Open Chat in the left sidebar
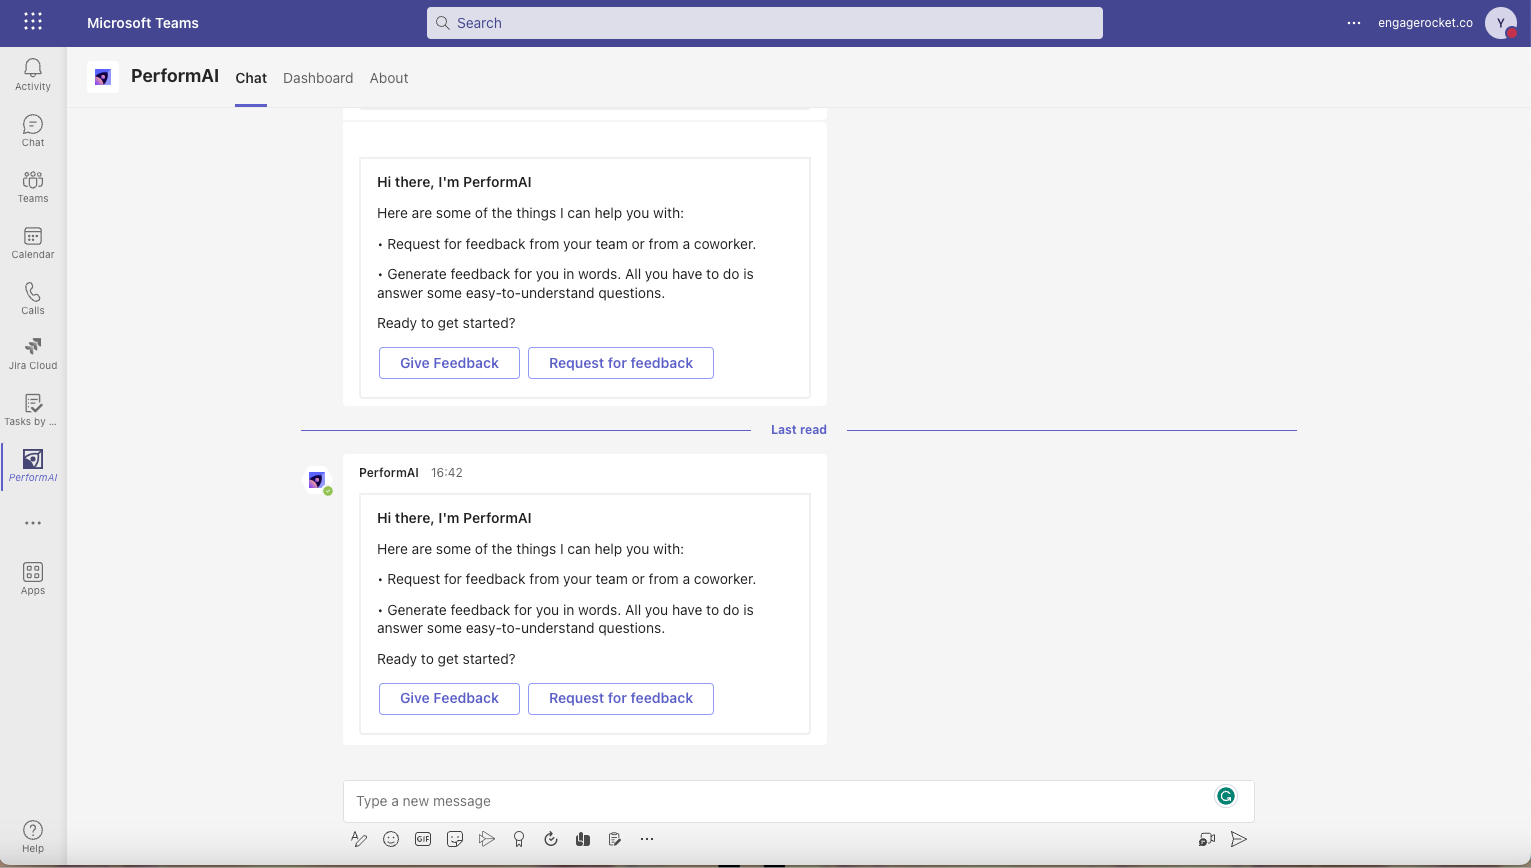This screenshot has height=868, width=1531. pyautogui.click(x=33, y=130)
